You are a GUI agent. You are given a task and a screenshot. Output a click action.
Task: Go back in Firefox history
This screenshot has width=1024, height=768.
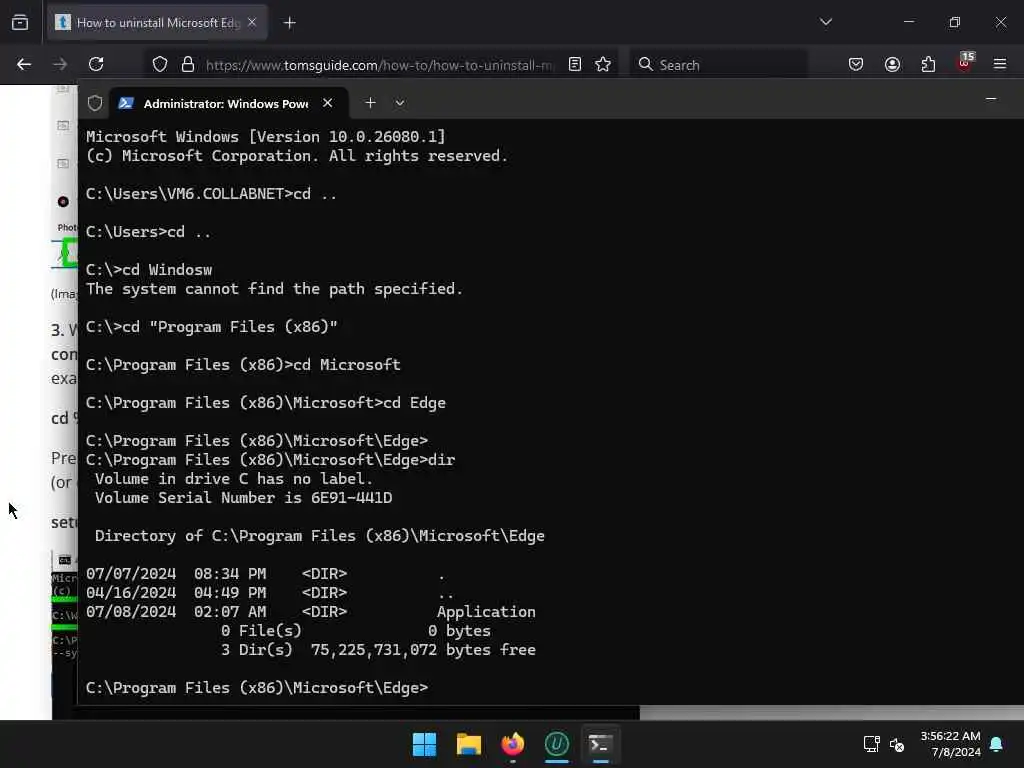click(24, 64)
